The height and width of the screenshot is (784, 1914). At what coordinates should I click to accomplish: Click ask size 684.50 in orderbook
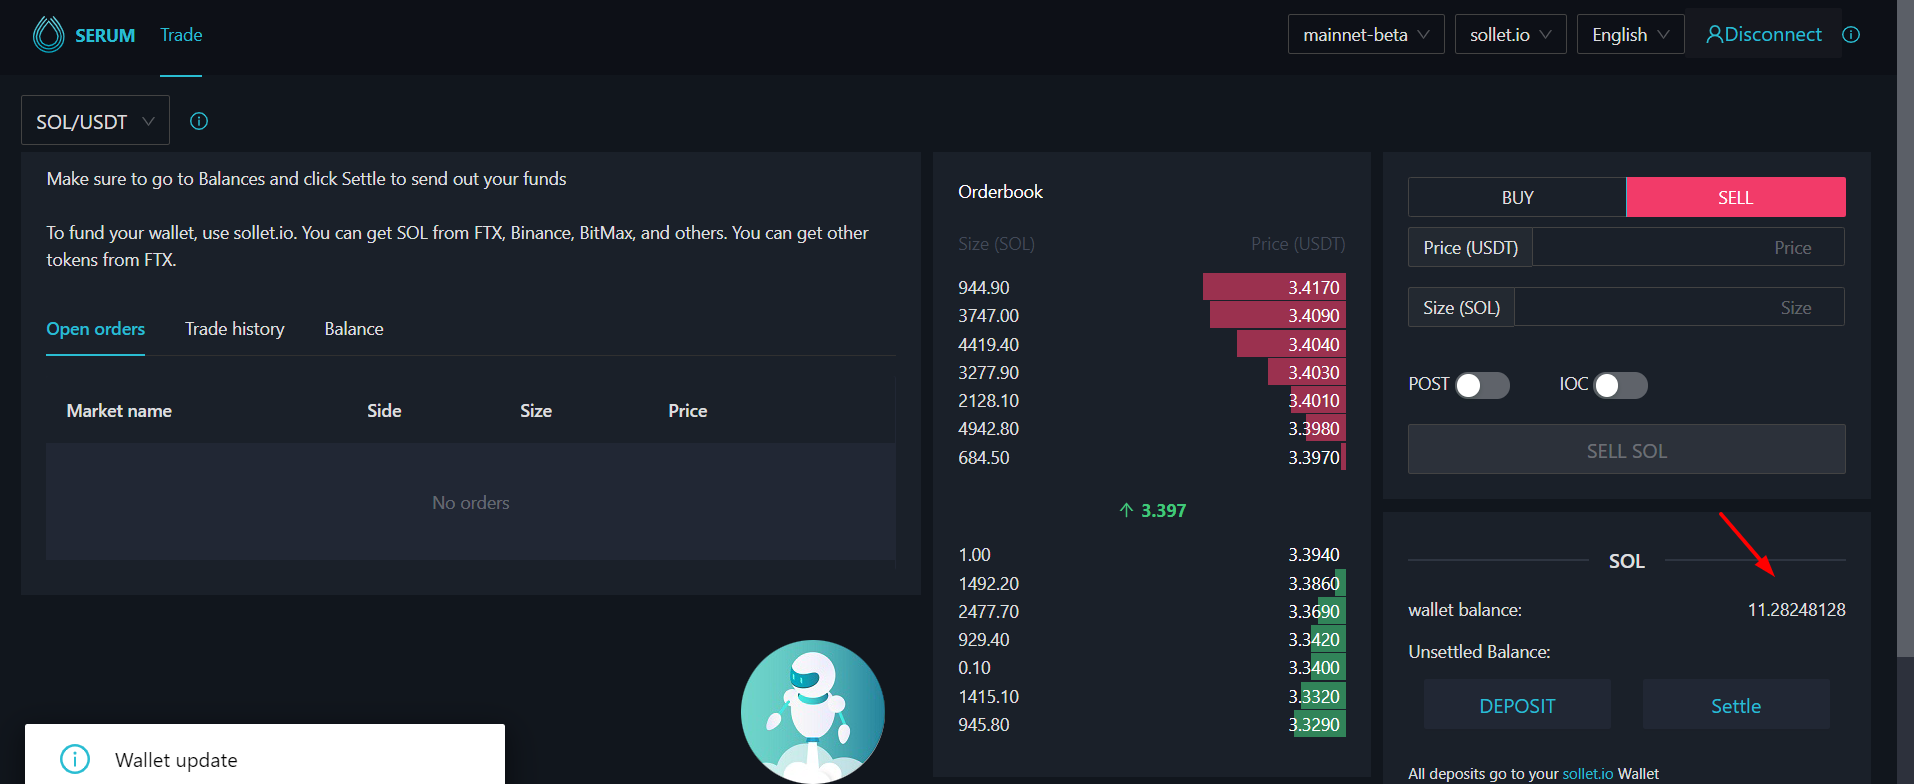tap(984, 457)
